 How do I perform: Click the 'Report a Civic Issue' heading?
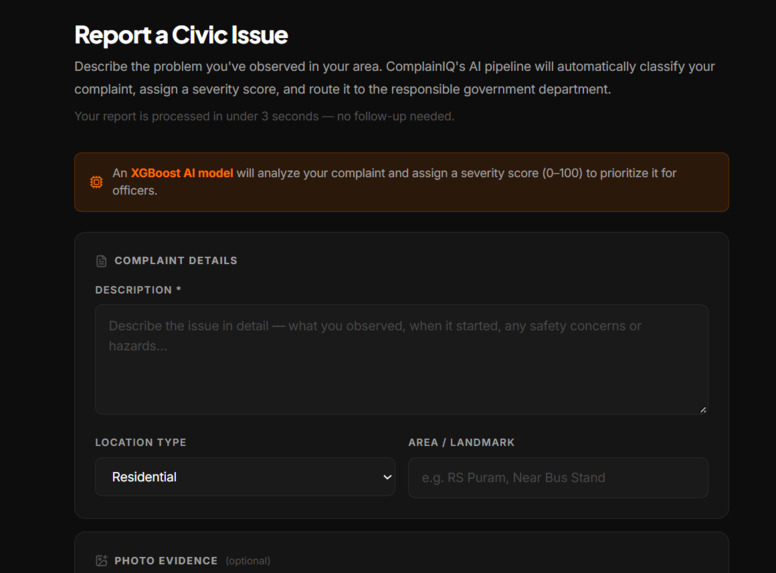(x=181, y=35)
